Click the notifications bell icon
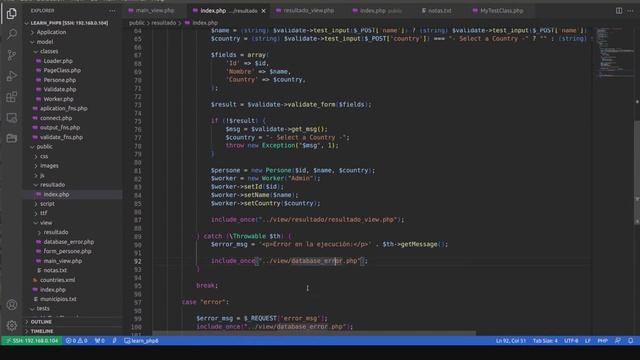This screenshot has height=360, width=640. (631, 340)
